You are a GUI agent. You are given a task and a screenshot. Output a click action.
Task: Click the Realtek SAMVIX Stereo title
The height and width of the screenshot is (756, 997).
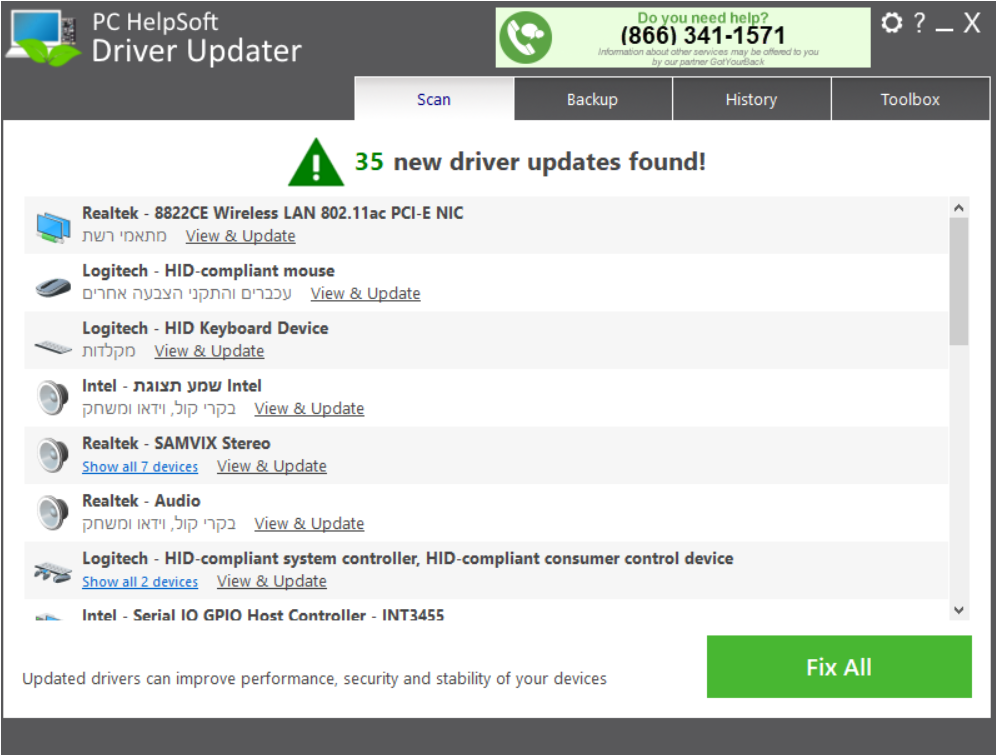click(x=176, y=443)
